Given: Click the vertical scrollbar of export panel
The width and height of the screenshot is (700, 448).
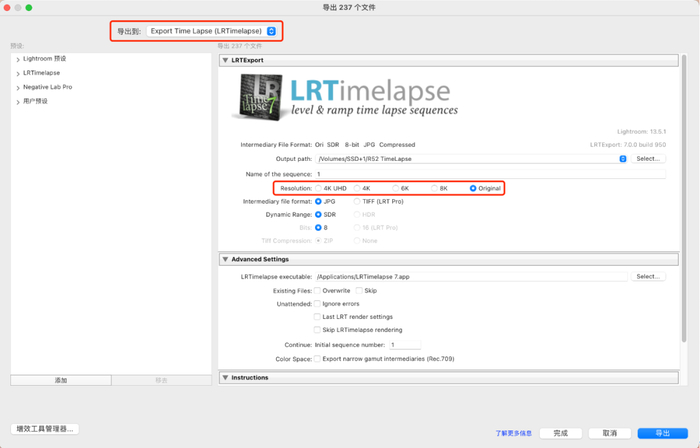Looking at the screenshot, I should point(684,199).
